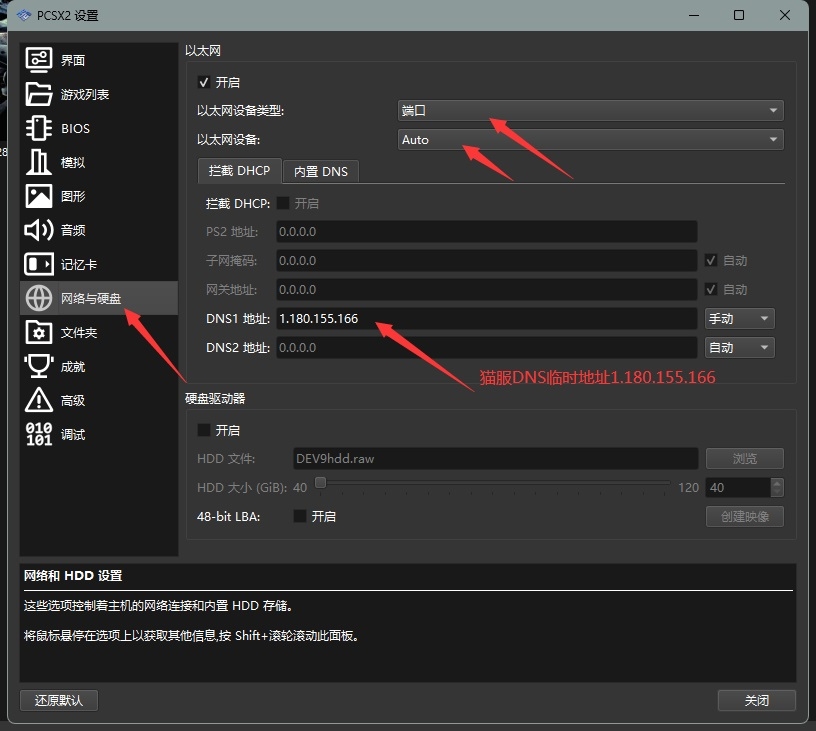Enable the 48-bit LBA checkbox

(x=300, y=516)
